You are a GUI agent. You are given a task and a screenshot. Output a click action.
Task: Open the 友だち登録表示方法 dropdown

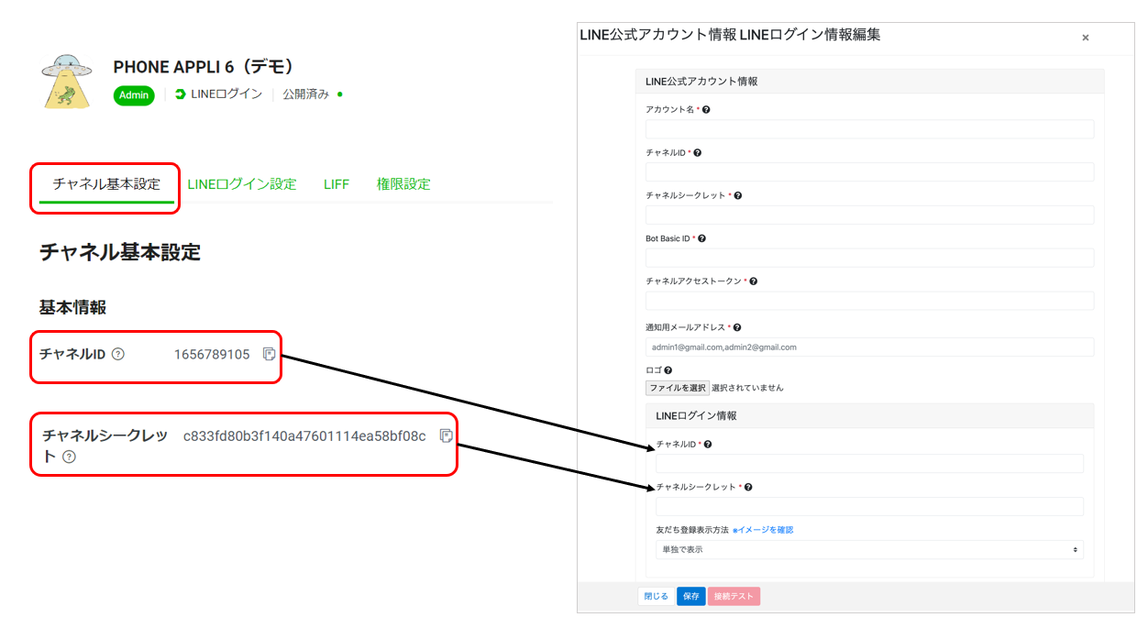pos(869,550)
